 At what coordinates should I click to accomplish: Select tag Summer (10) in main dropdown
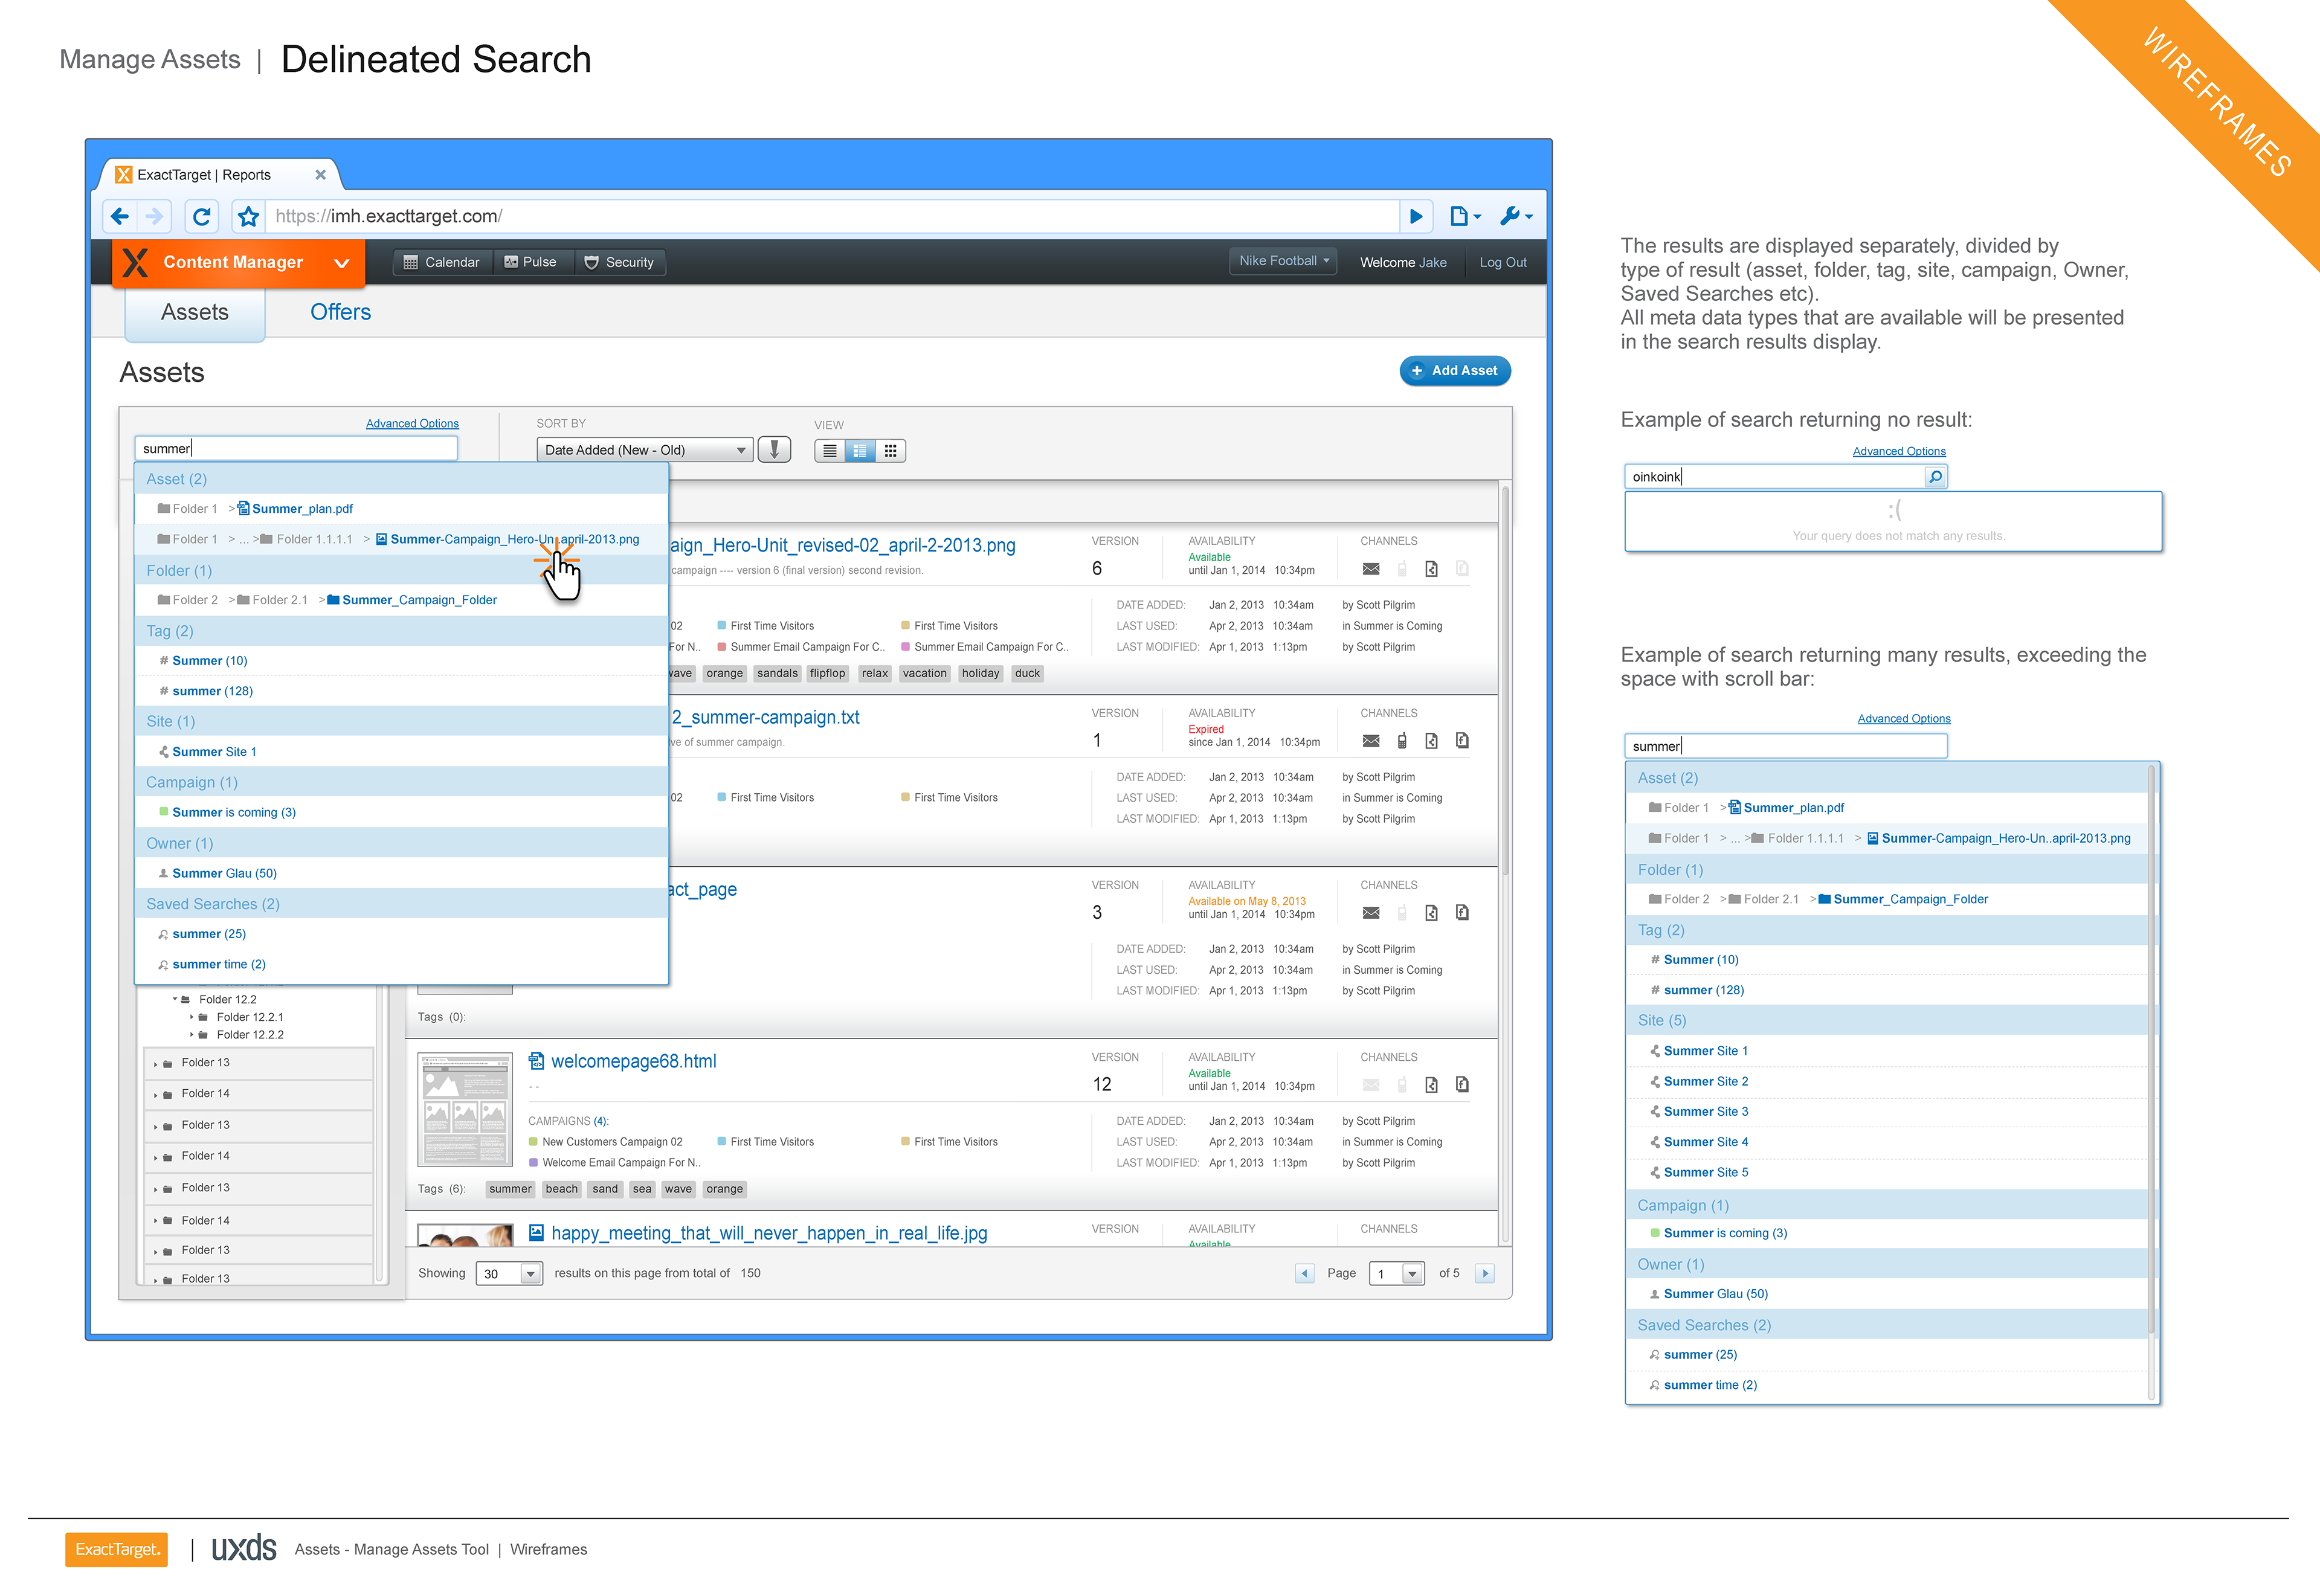click(209, 661)
